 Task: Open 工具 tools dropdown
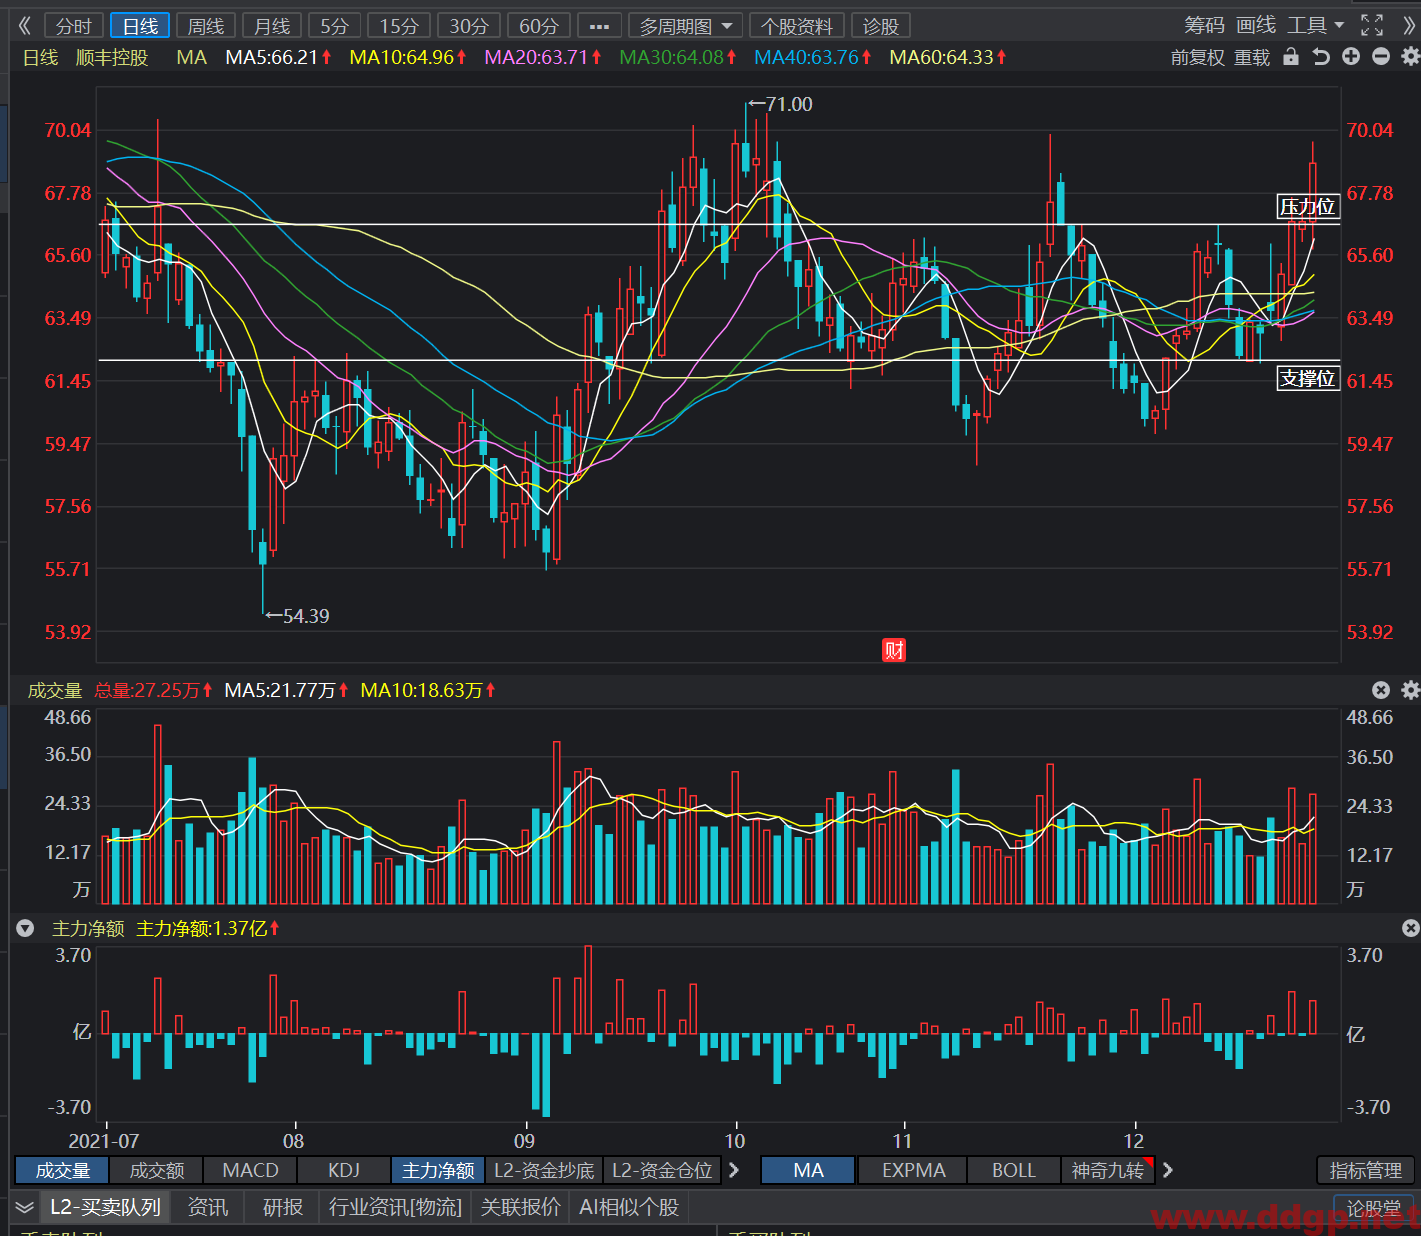pyautogui.click(x=1315, y=26)
